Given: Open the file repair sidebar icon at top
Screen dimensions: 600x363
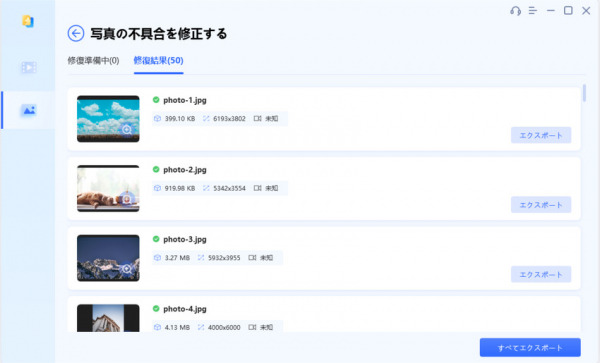Looking at the screenshot, I should pyautogui.click(x=28, y=21).
